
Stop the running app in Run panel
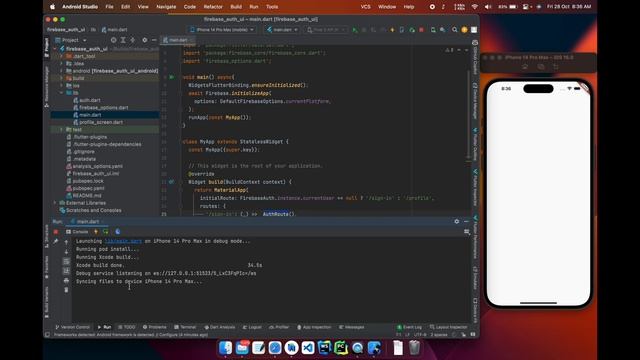pos(56,232)
